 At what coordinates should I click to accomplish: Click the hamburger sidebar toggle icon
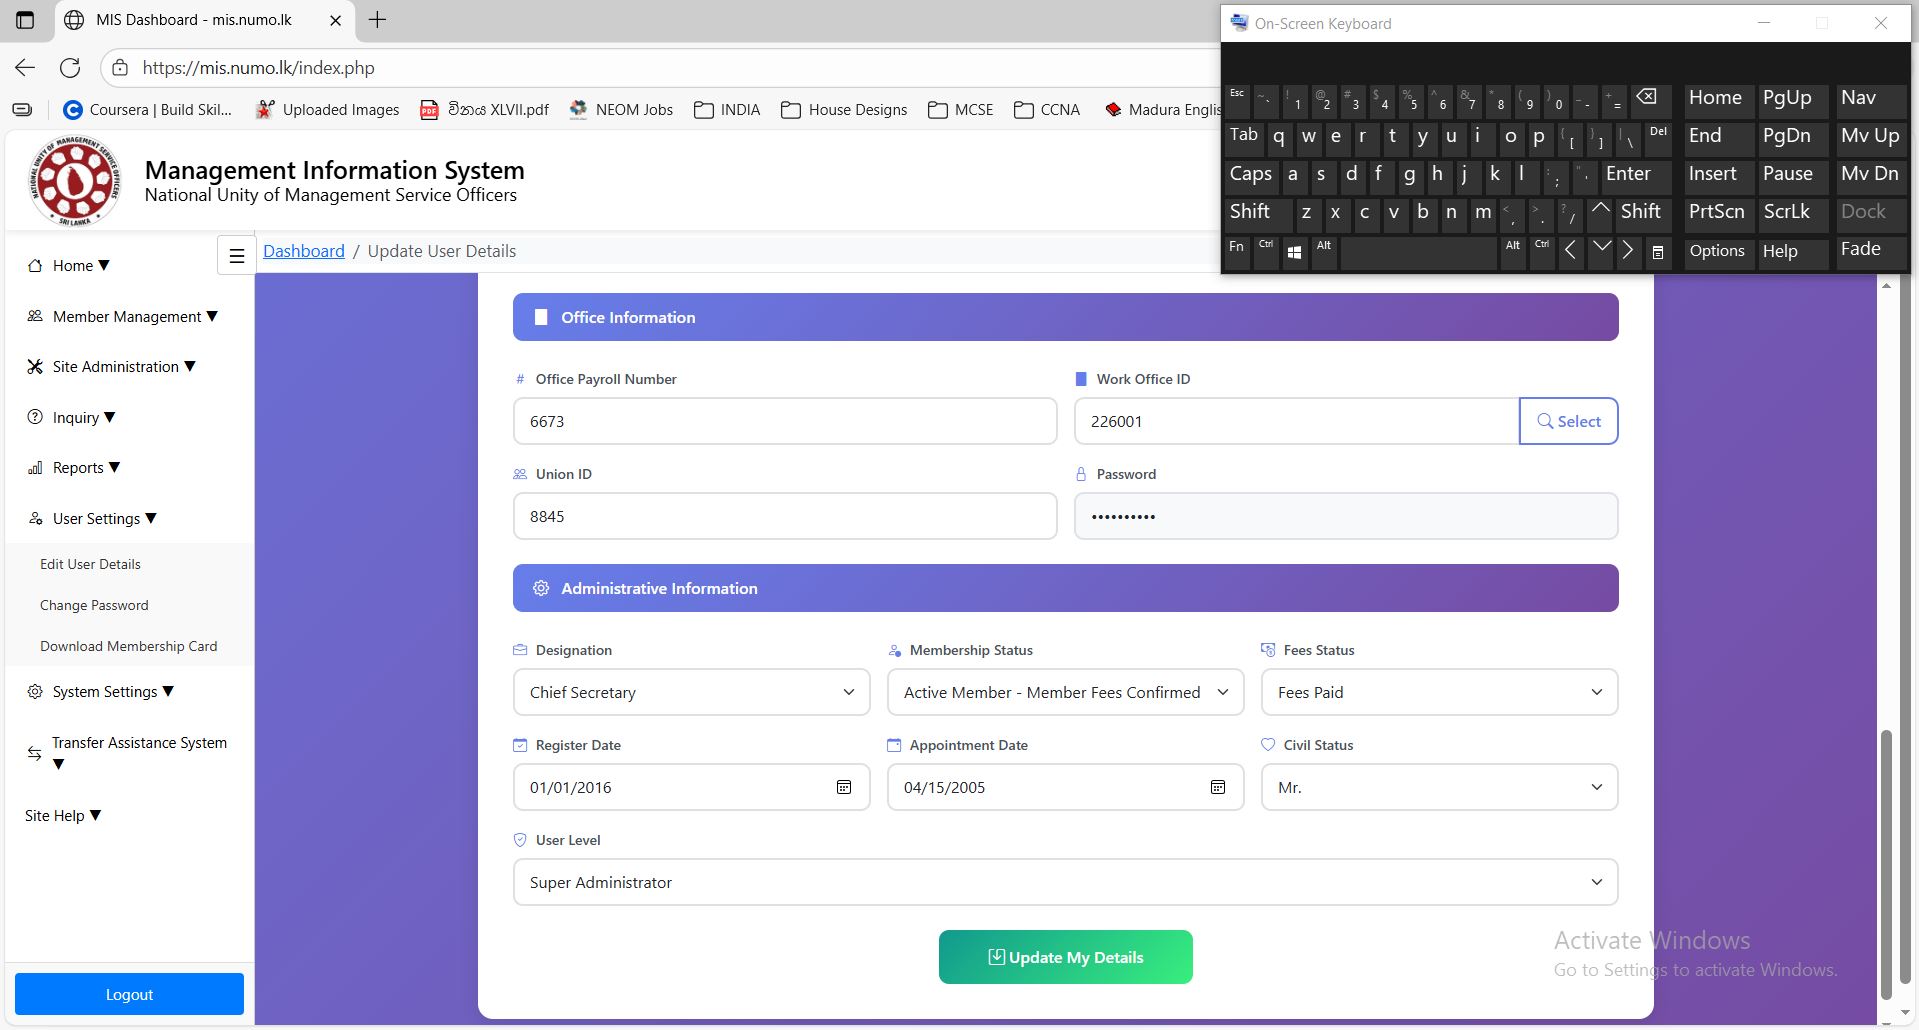[237, 256]
